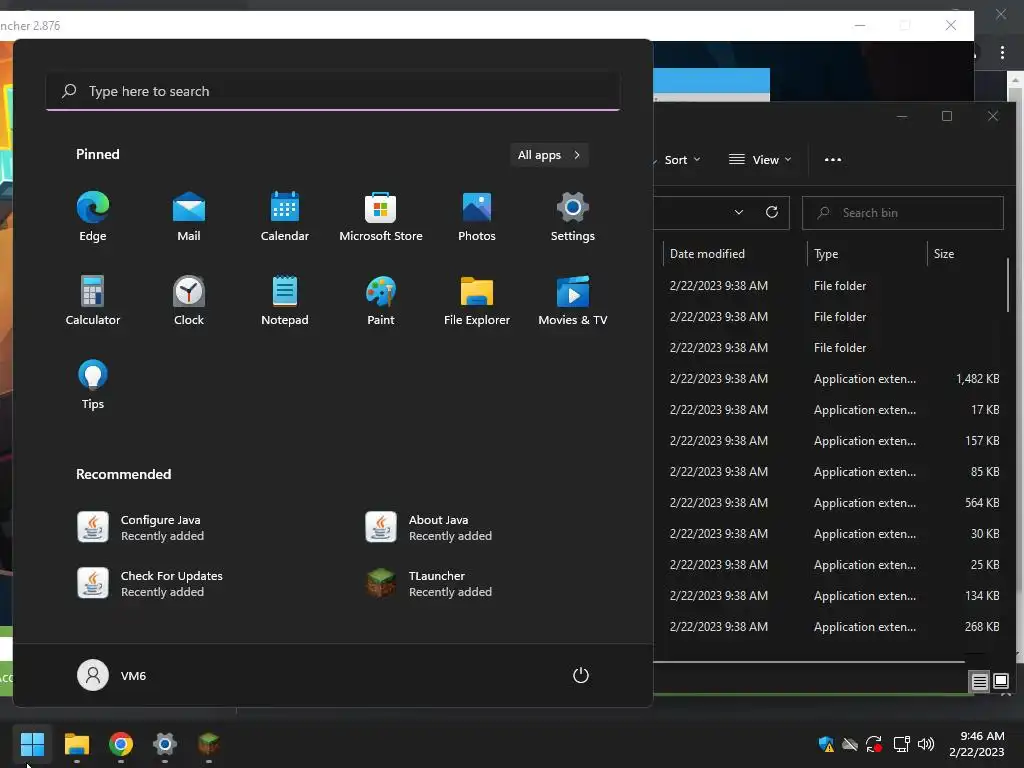This screenshot has height=768, width=1024.
Task: Select the row with size 564 KB
Action: click(x=829, y=503)
